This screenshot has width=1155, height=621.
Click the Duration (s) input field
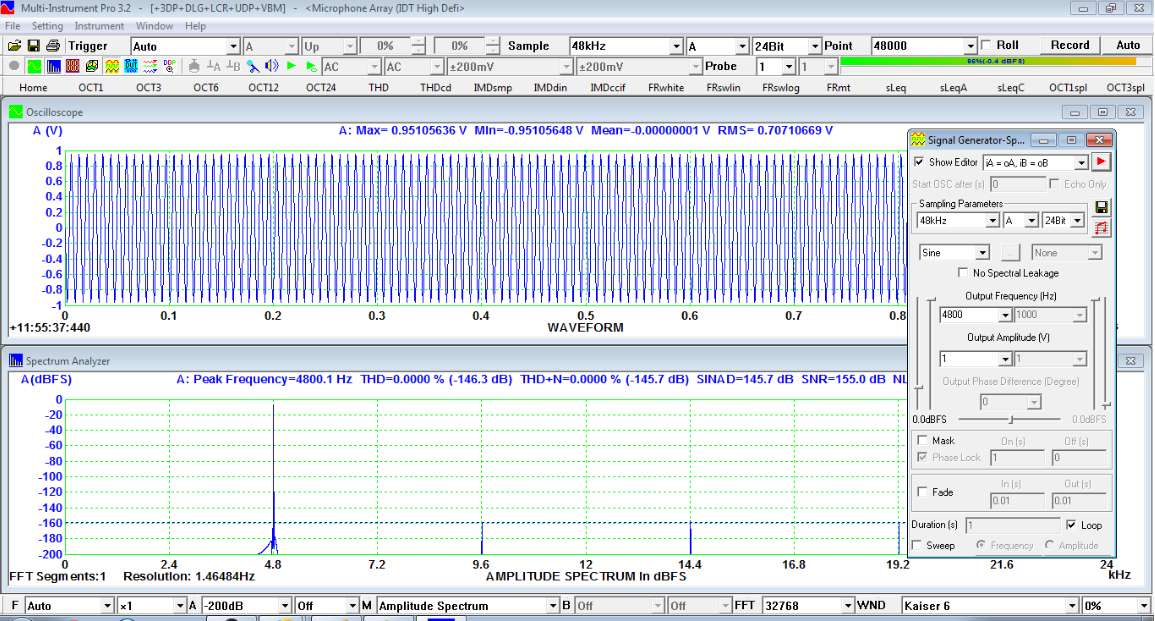pos(1013,524)
